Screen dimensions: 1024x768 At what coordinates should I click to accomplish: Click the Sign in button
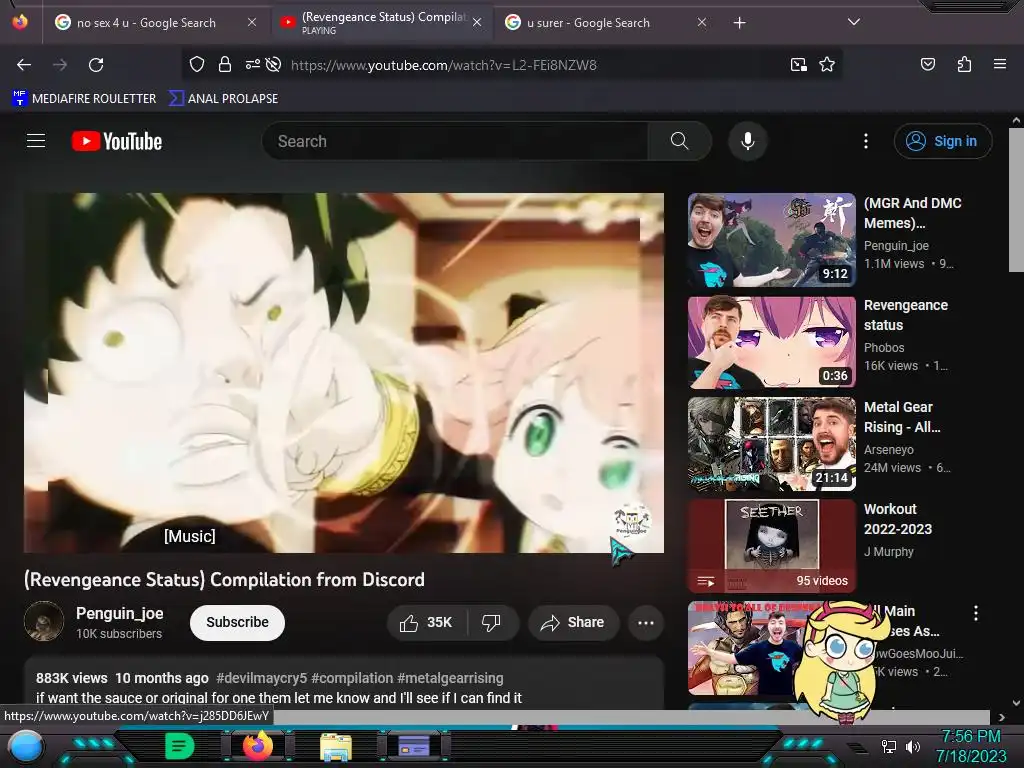[x=943, y=141]
